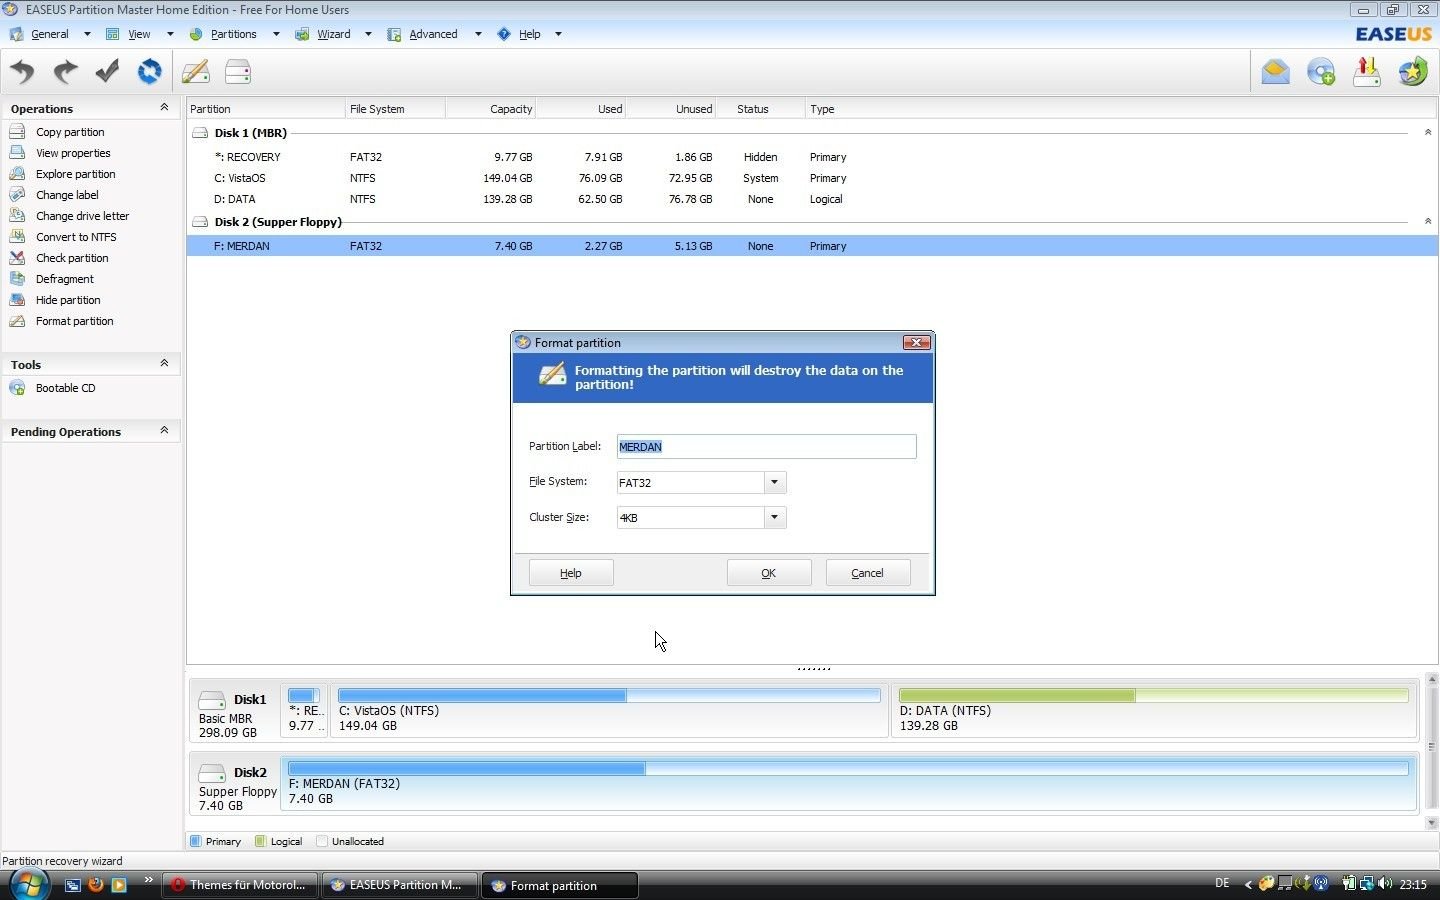This screenshot has width=1440, height=900.
Task: Click the Bootable CD text link in Tools
Action: coord(66,388)
